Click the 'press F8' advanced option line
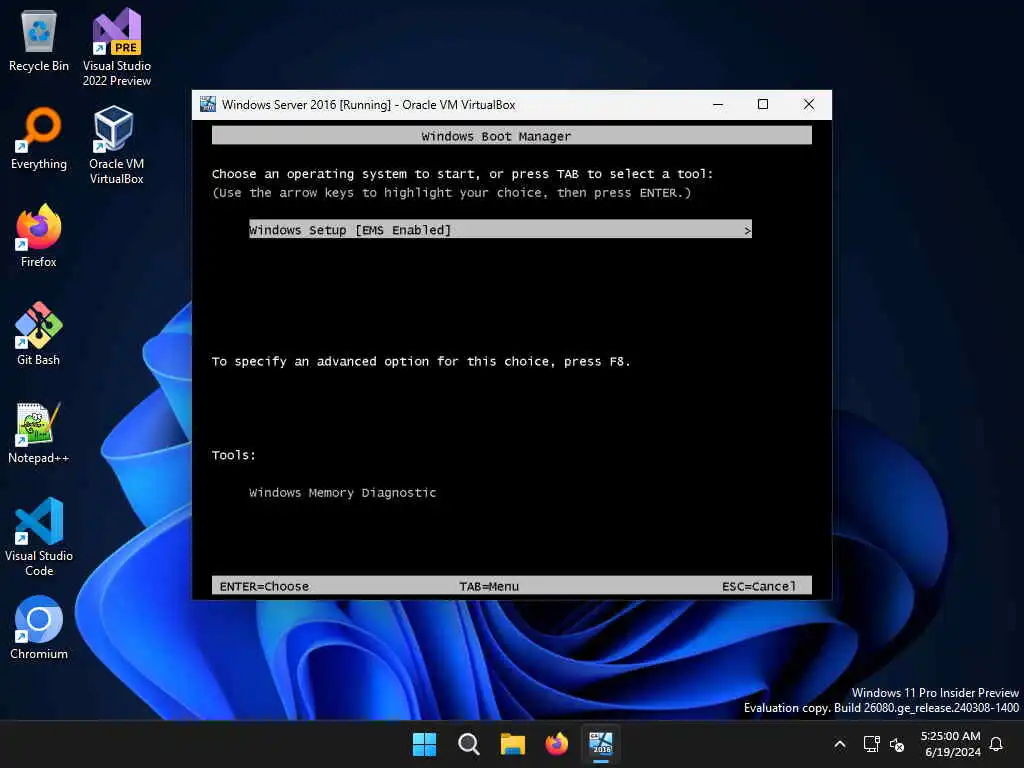Screen dimensions: 1024x768 click(421, 362)
